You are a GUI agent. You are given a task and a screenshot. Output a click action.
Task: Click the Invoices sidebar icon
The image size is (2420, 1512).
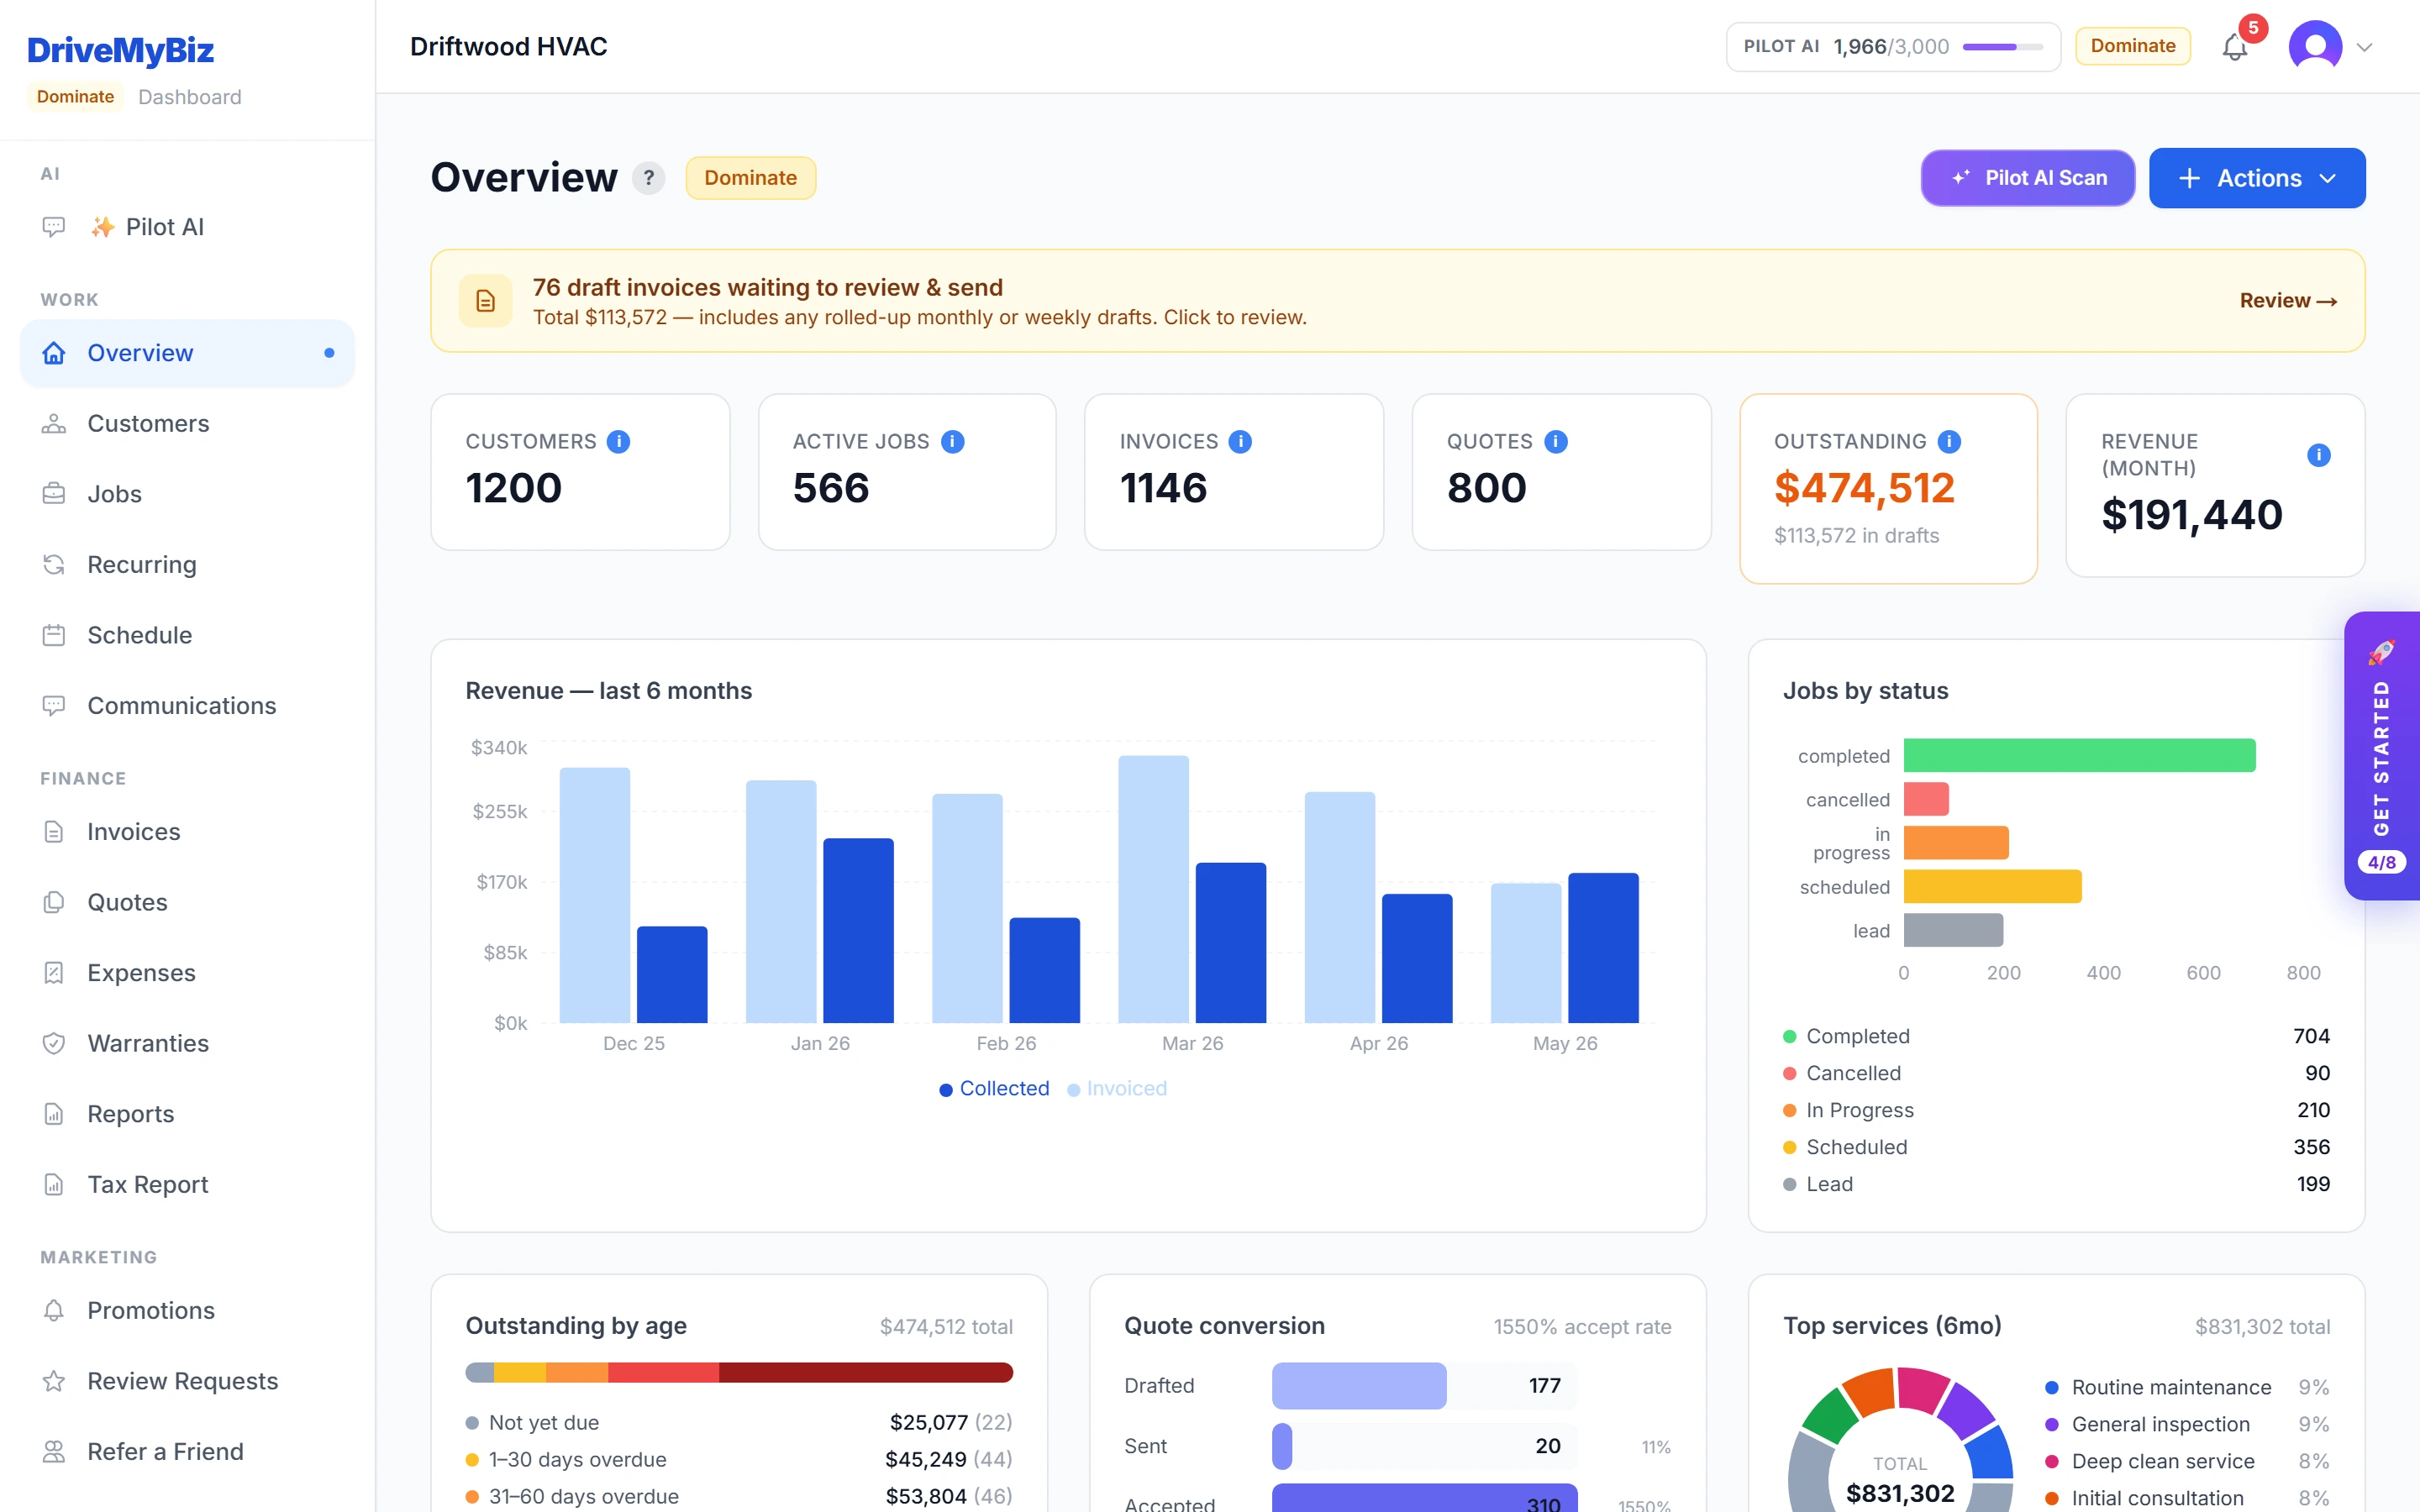pyautogui.click(x=54, y=832)
